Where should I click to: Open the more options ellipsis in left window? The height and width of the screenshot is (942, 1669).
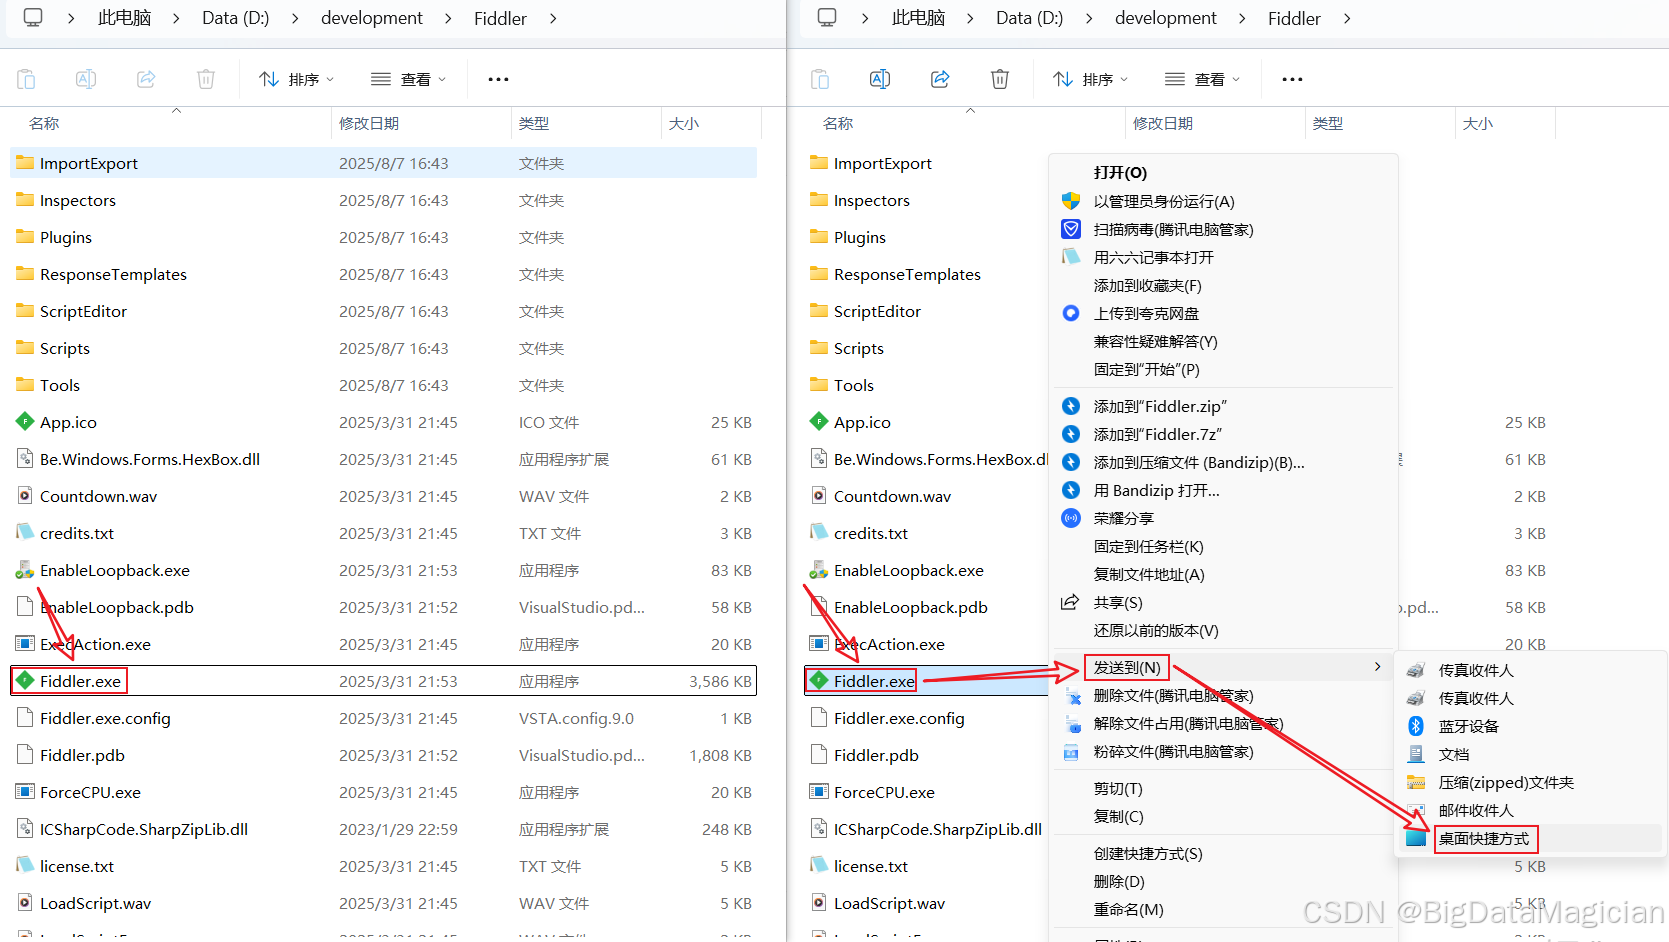point(498,79)
